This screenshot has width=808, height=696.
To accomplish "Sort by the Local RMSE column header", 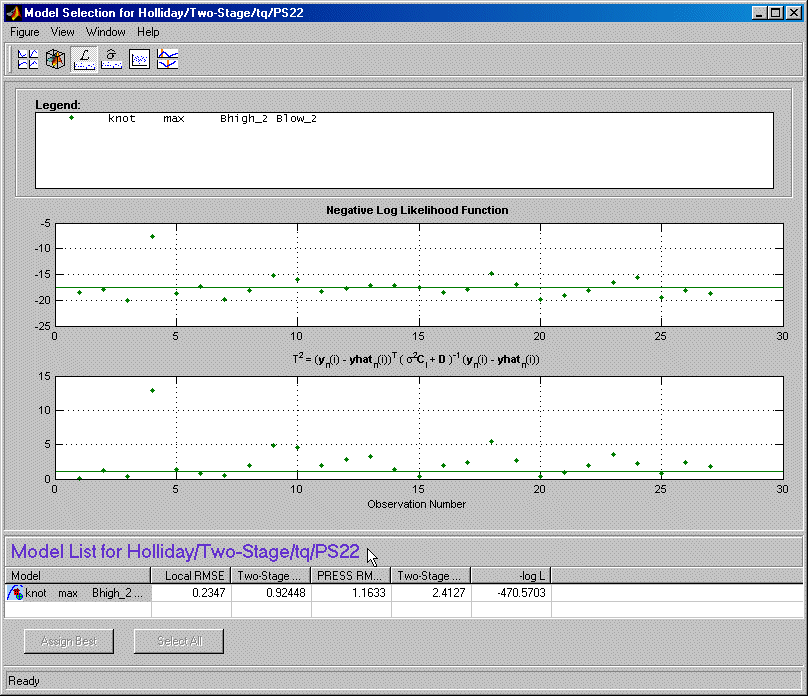I will point(191,575).
